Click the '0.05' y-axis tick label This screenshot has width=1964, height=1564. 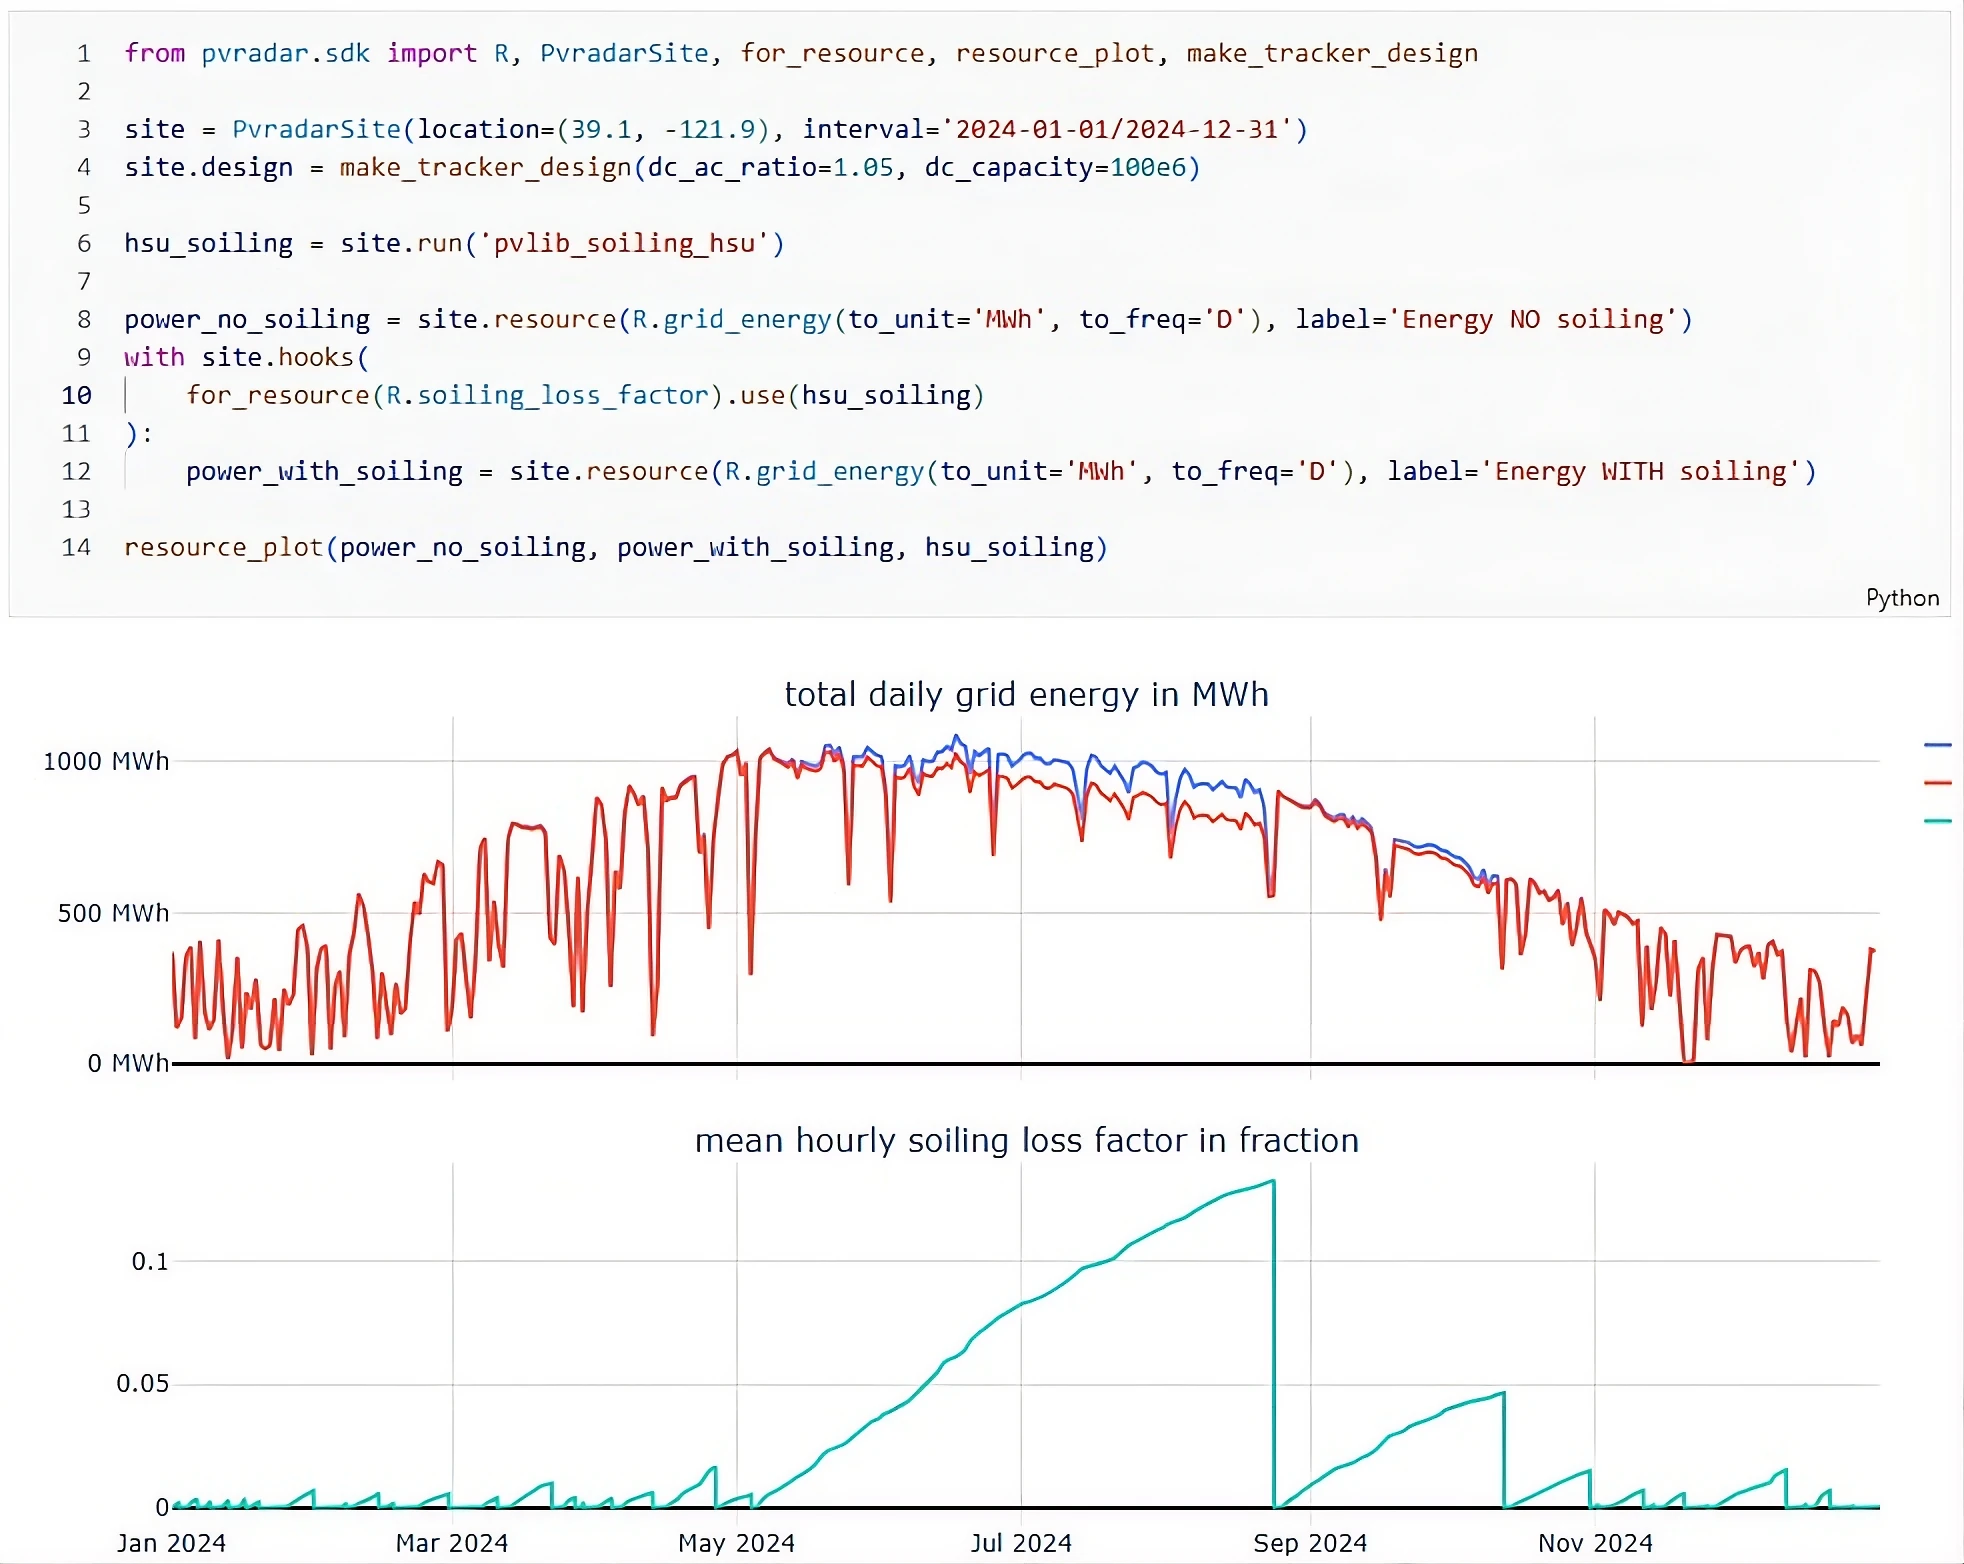pyautogui.click(x=142, y=1384)
